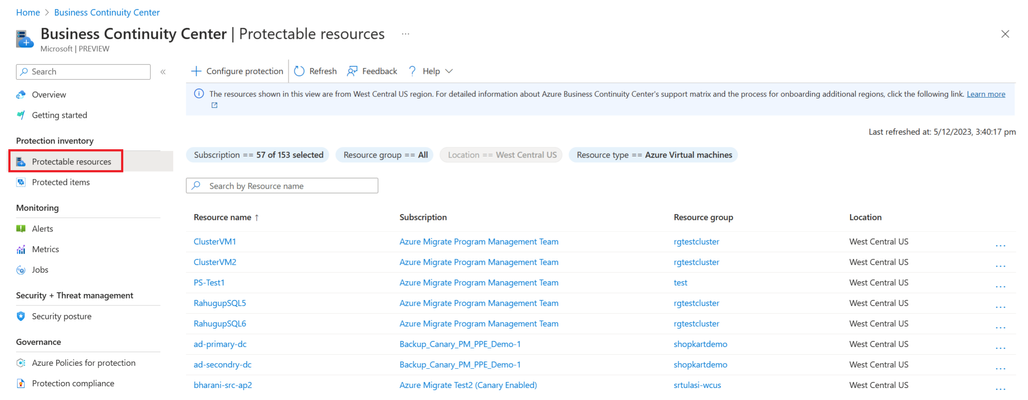Open the ellipsis menu next to the page title
The width and height of the screenshot is (1028, 400).
tap(406, 34)
